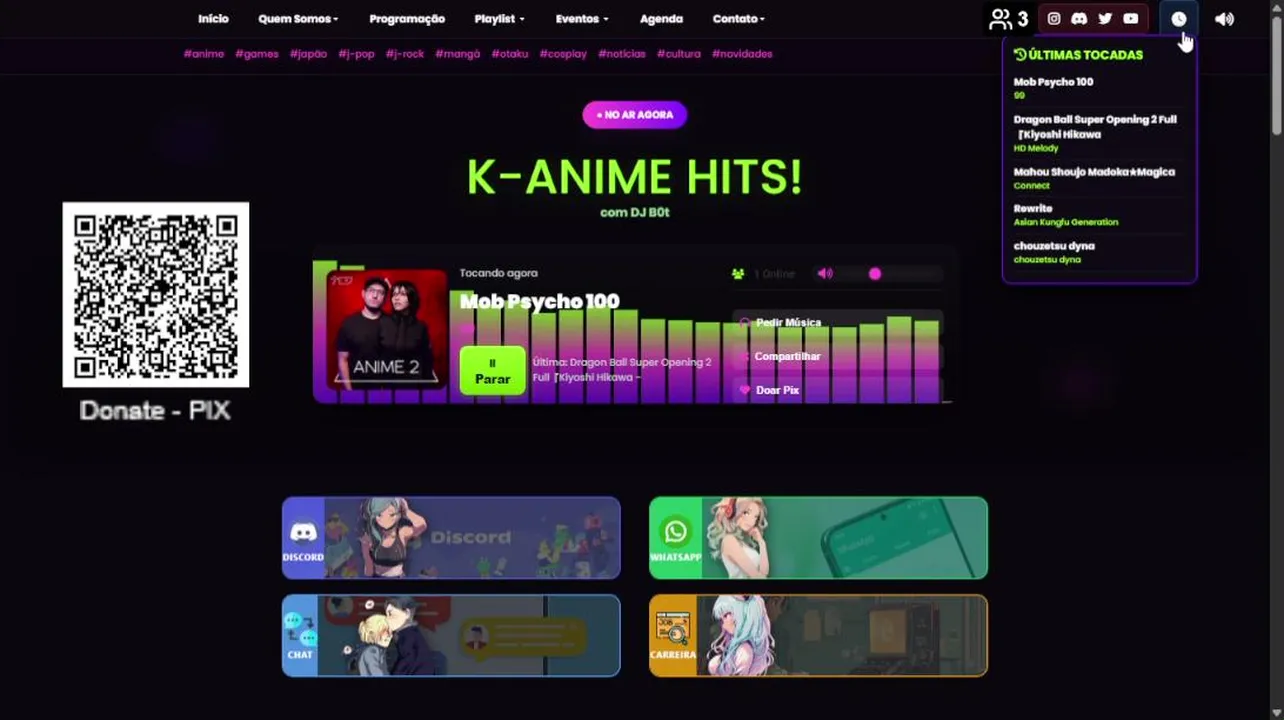Mute the player via speaker icon
This screenshot has width=1284, height=720.
(825, 273)
